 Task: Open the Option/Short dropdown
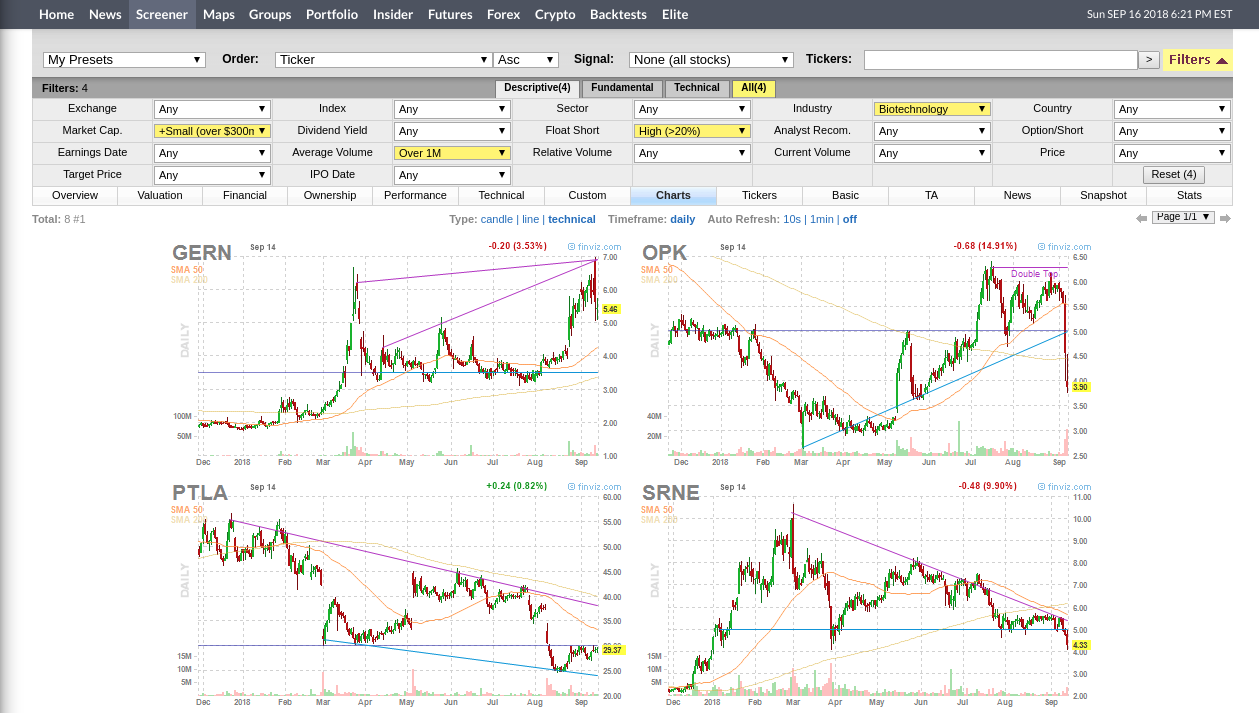click(x=1172, y=131)
